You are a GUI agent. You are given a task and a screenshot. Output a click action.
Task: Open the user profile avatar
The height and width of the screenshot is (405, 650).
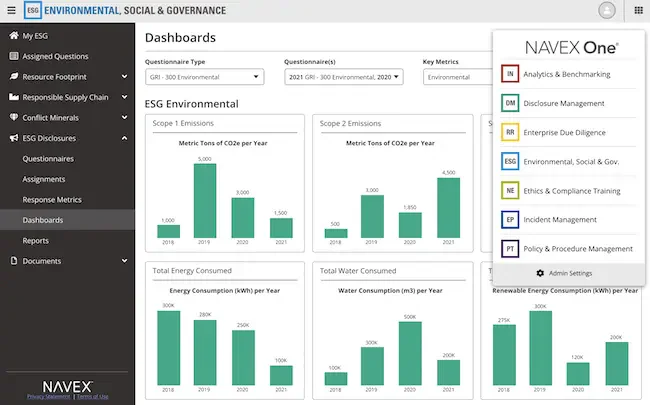(606, 10)
